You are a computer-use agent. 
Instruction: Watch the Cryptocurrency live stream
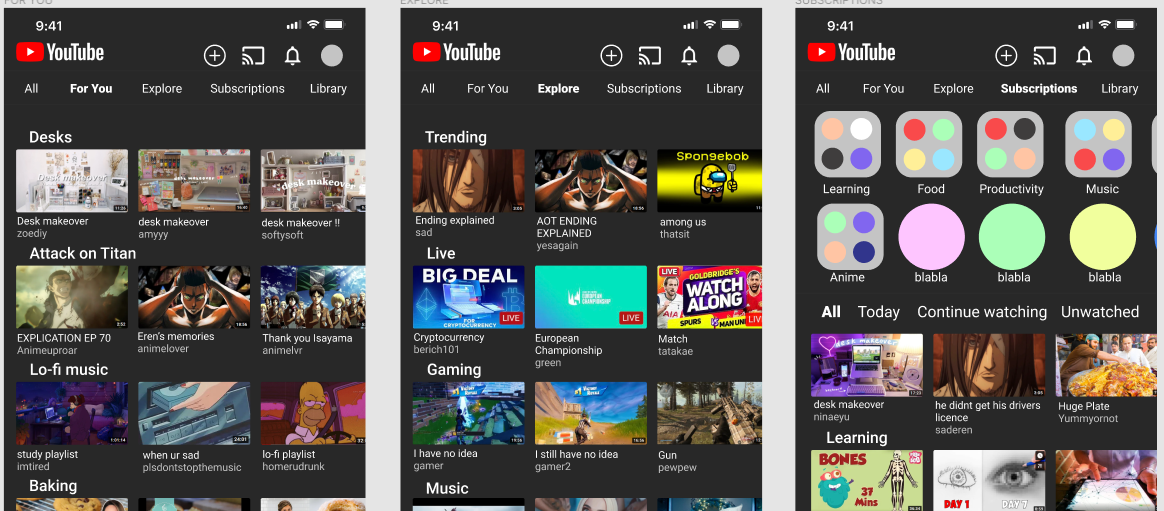click(468, 297)
